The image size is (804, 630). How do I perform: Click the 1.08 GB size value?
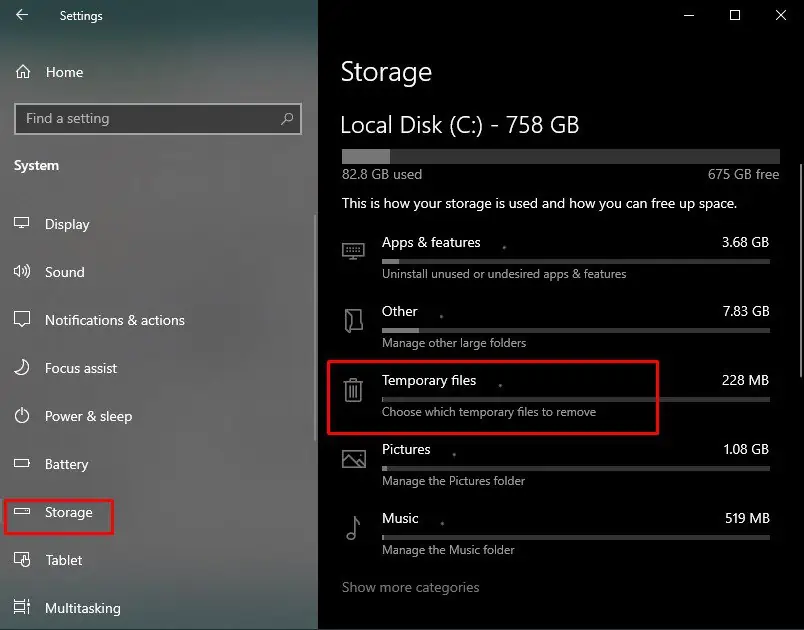pyautogui.click(x=746, y=450)
